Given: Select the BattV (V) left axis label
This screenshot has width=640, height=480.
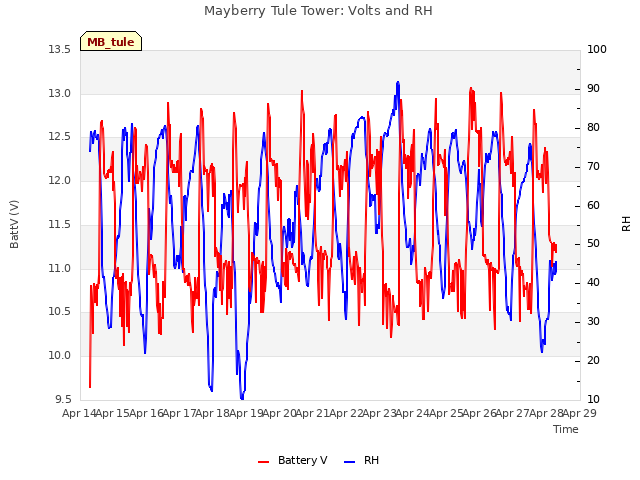Looking at the screenshot, I should click(14, 224).
